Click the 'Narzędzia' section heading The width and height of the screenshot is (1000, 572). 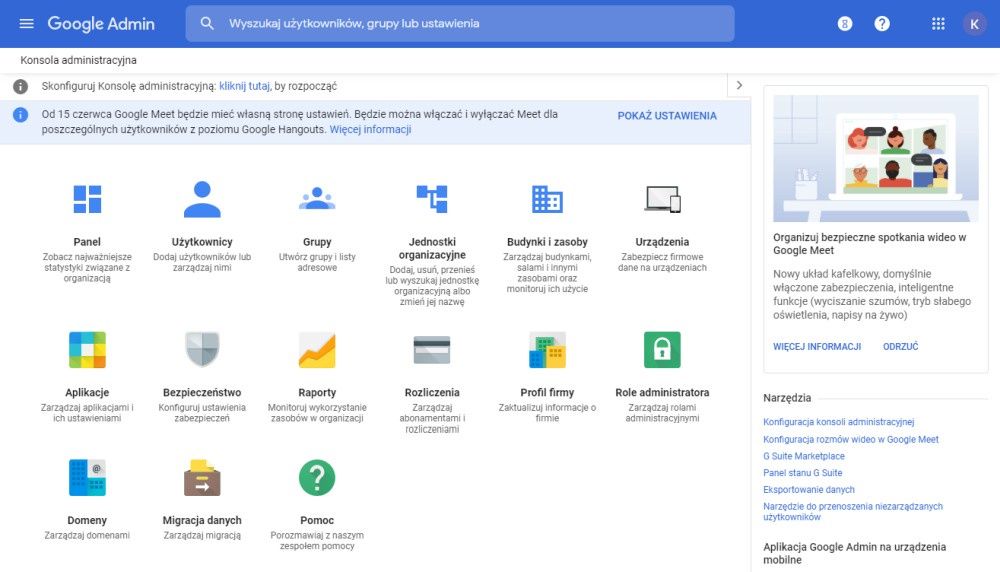click(x=787, y=398)
